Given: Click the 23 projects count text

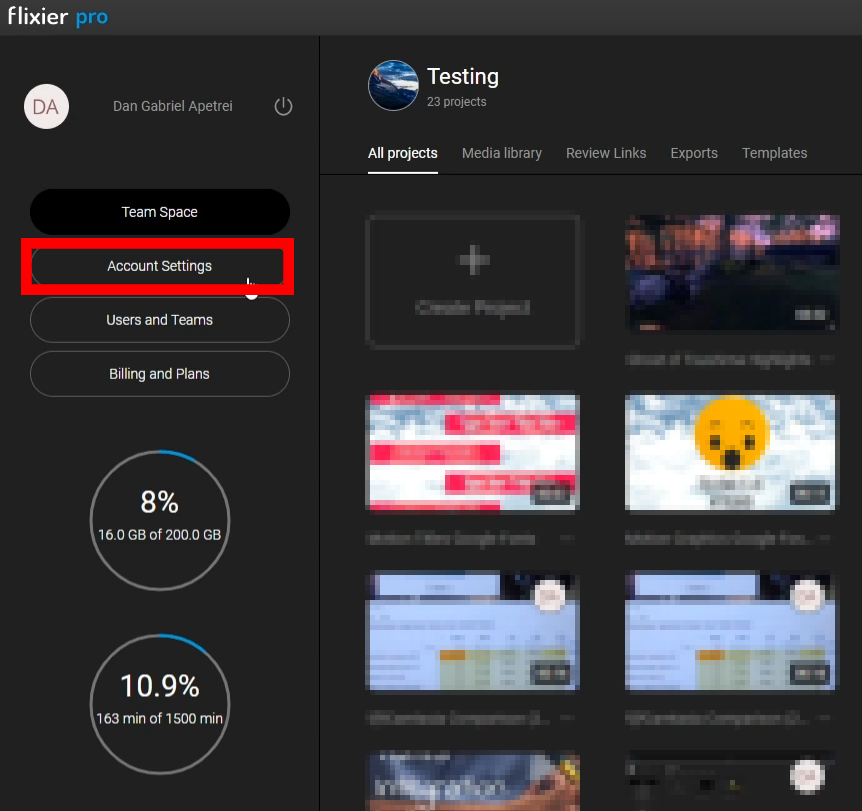Looking at the screenshot, I should [457, 102].
